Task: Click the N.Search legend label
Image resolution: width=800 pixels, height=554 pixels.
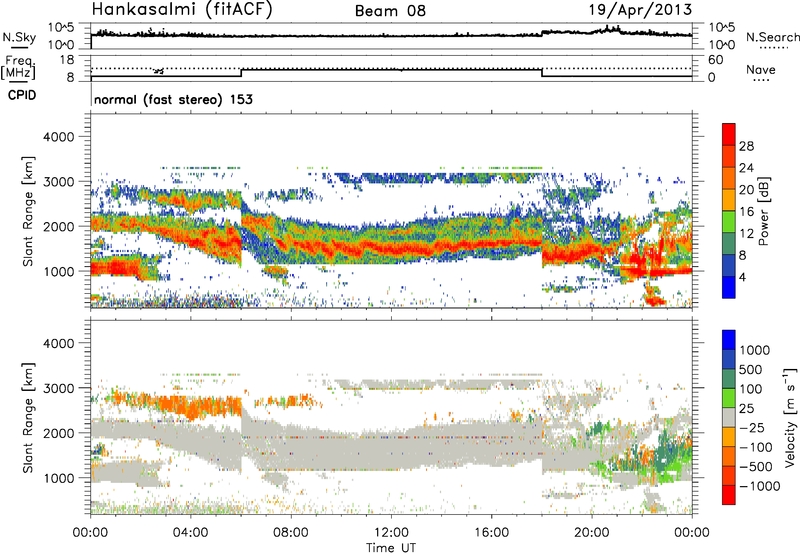Action: click(x=772, y=37)
